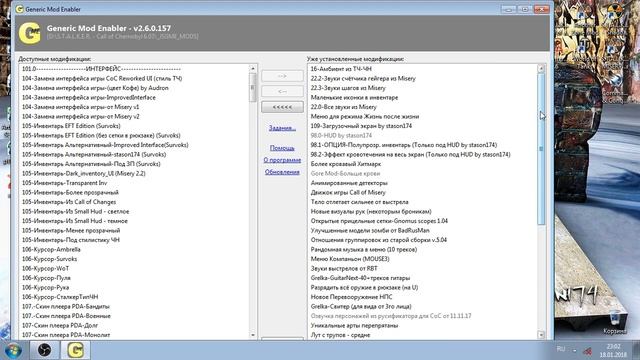
Task: Select installed Звуки выстрелов от RBT
Action: coord(344,268)
